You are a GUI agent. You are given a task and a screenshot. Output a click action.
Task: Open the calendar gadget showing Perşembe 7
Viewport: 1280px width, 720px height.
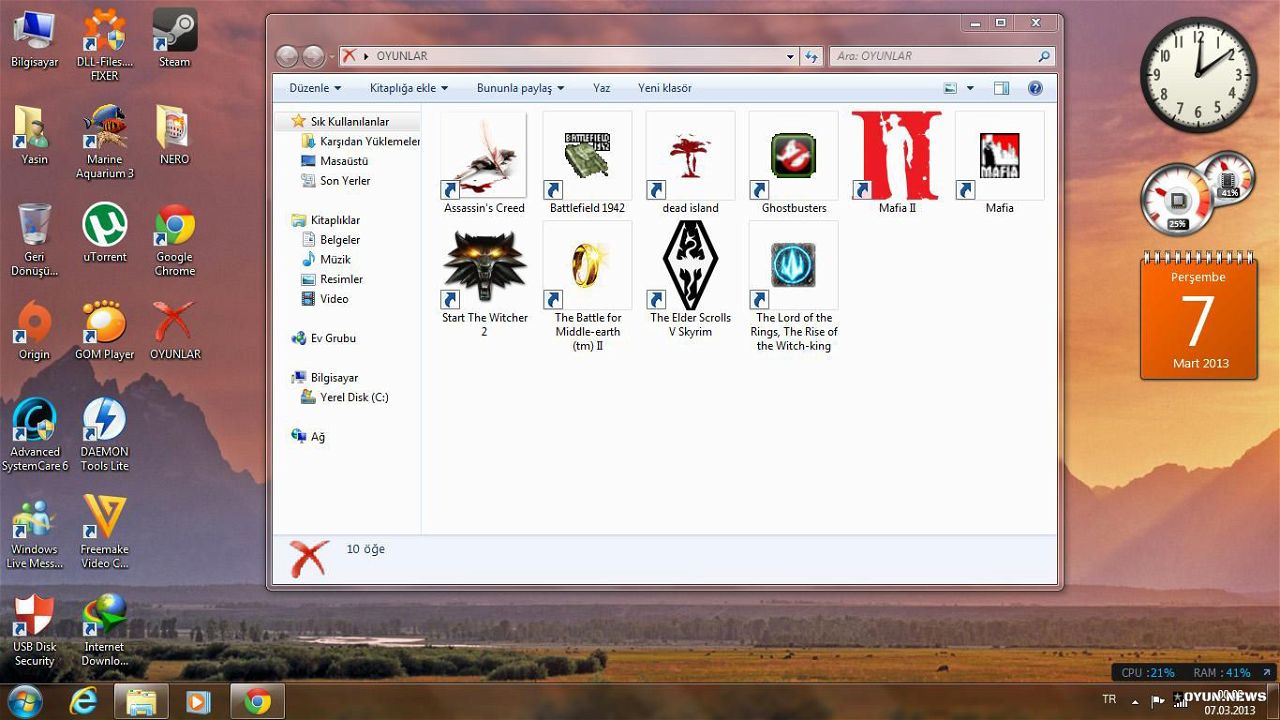[1199, 317]
